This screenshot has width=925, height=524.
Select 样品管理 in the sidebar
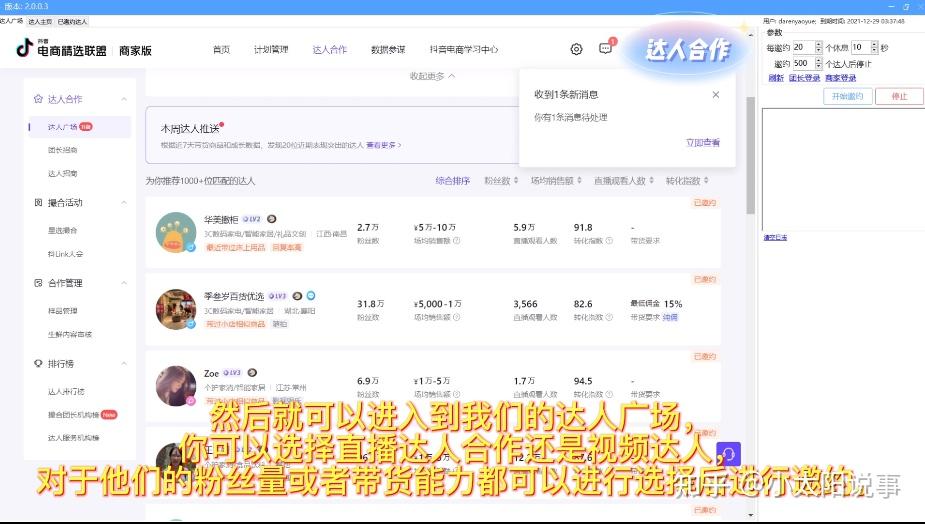63,310
